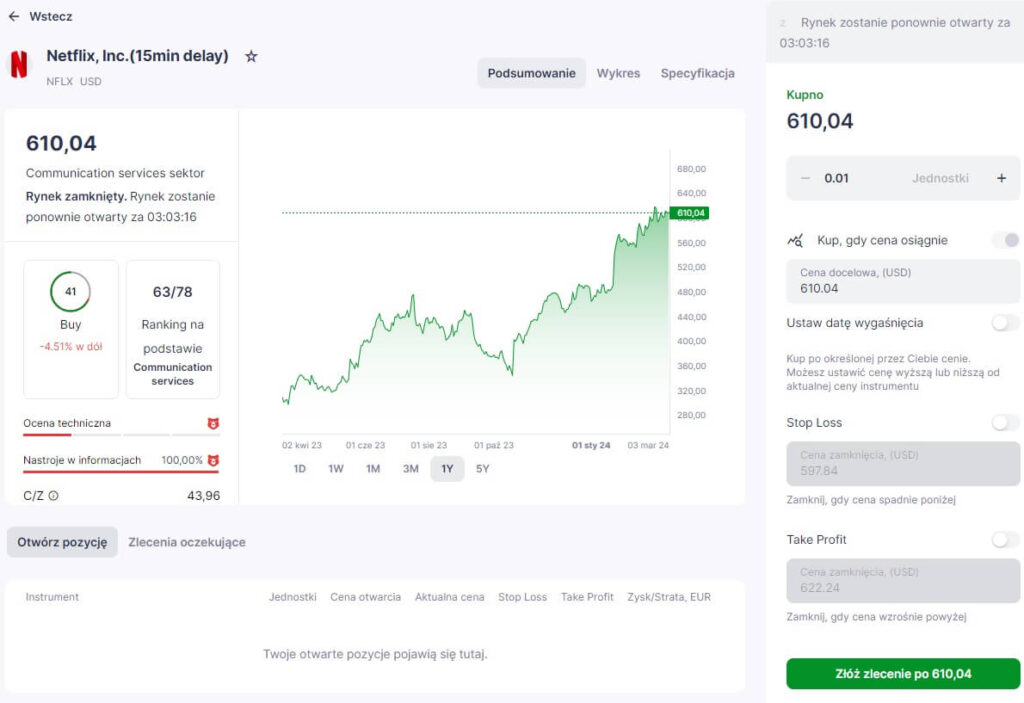Click the plus icon to increase units

(1001, 178)
